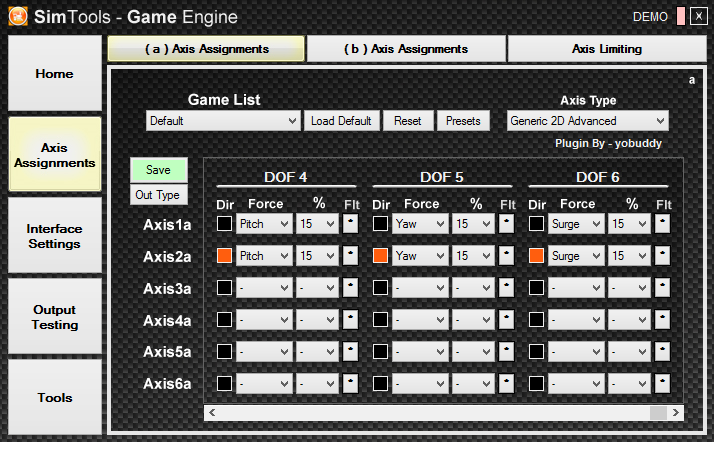The height and width of the screenshot is (453, 723).
Task: Open Axis2a DOF 6 percent dropdown
Action: point(629,256)
